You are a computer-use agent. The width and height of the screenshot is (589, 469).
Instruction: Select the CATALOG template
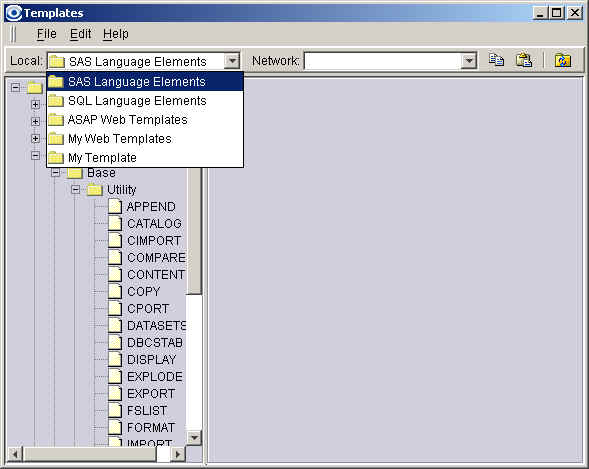point(154,224)
